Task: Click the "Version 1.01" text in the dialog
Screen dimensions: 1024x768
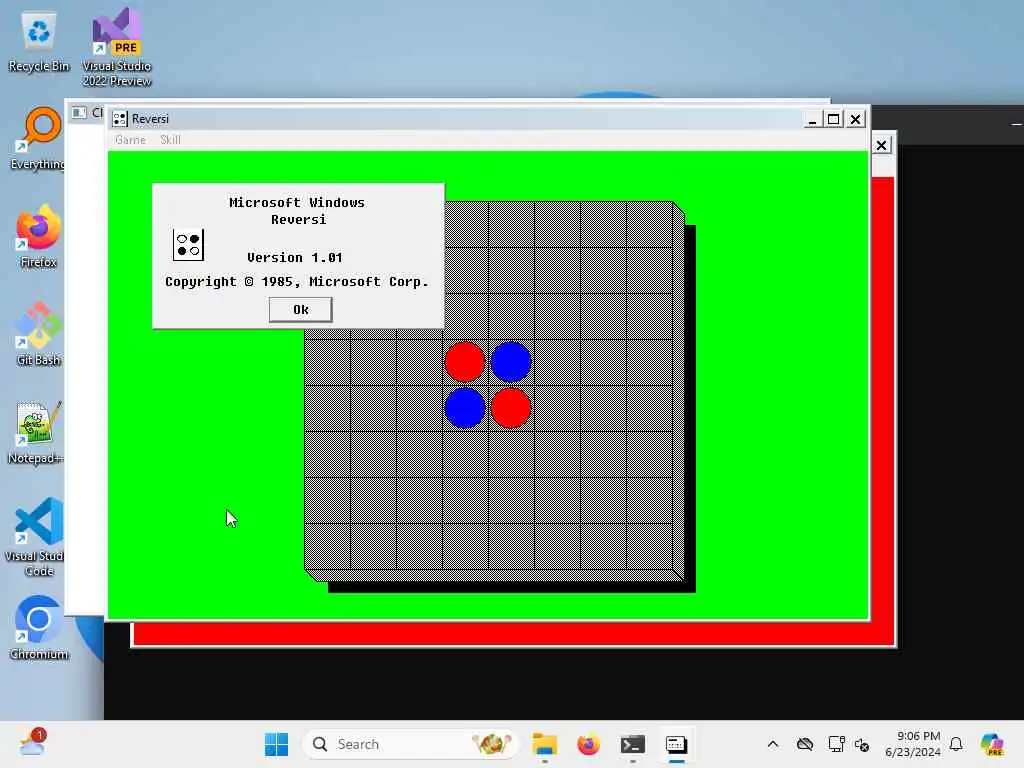Action: click(x=295, y=257)
